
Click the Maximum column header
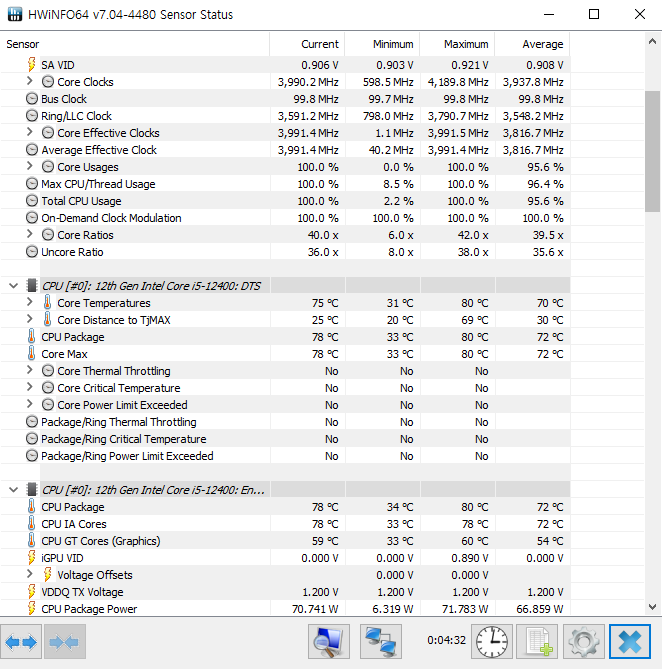(x=457, y=44)
